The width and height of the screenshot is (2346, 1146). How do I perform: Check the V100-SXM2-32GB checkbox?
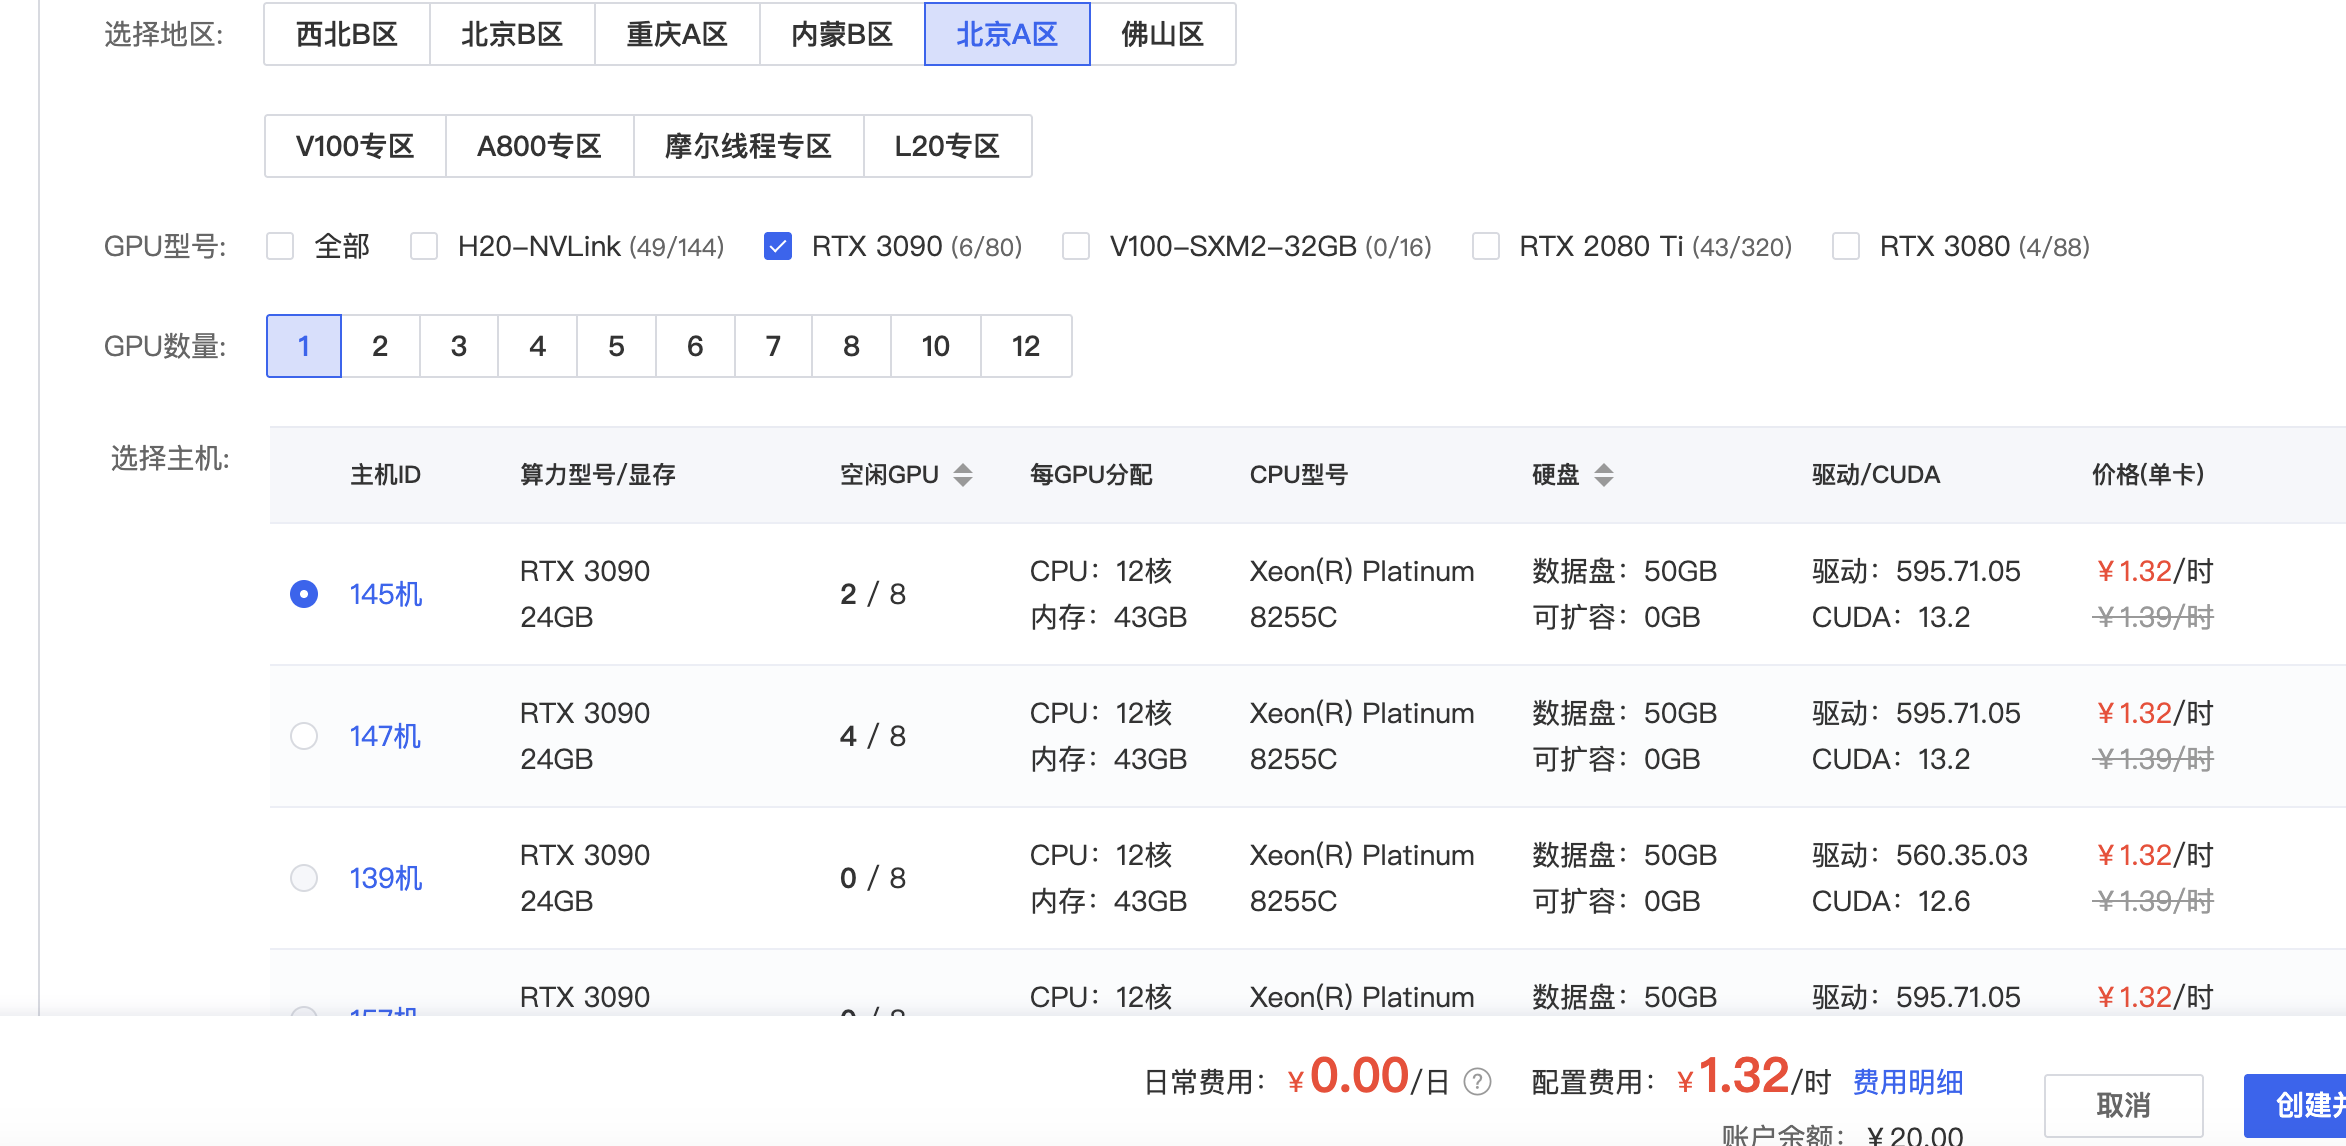coord(1076,246)
